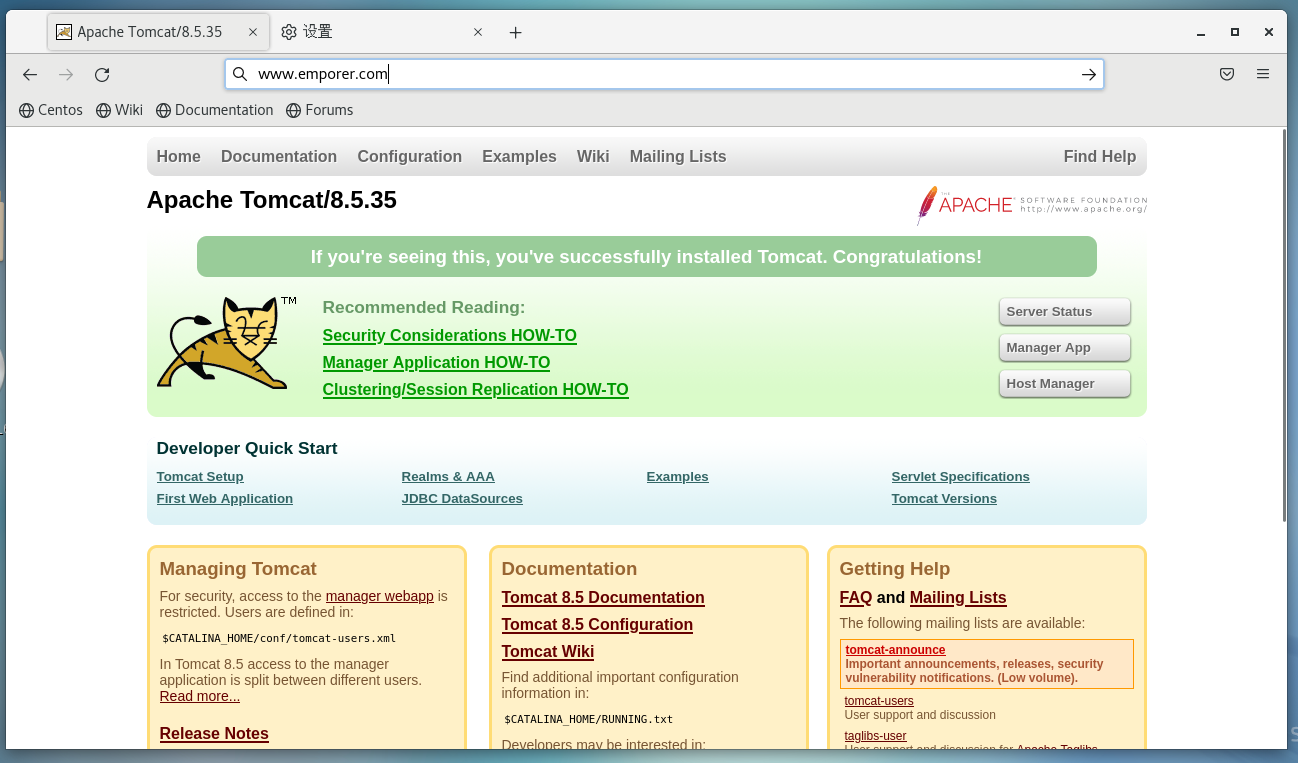The image size is (1298, 763).
Task: Open the Pocket save icon
Action: [1227, 74]
